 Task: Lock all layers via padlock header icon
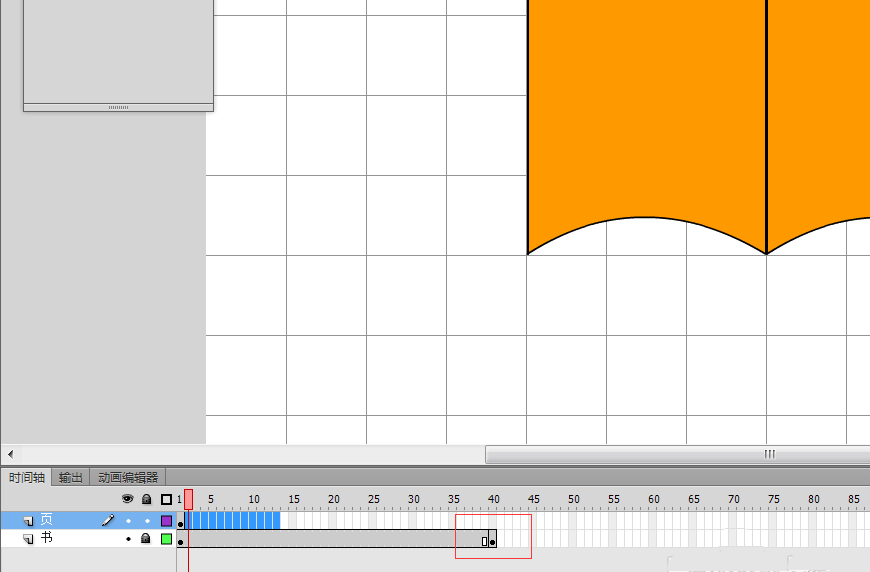point(146,499)
